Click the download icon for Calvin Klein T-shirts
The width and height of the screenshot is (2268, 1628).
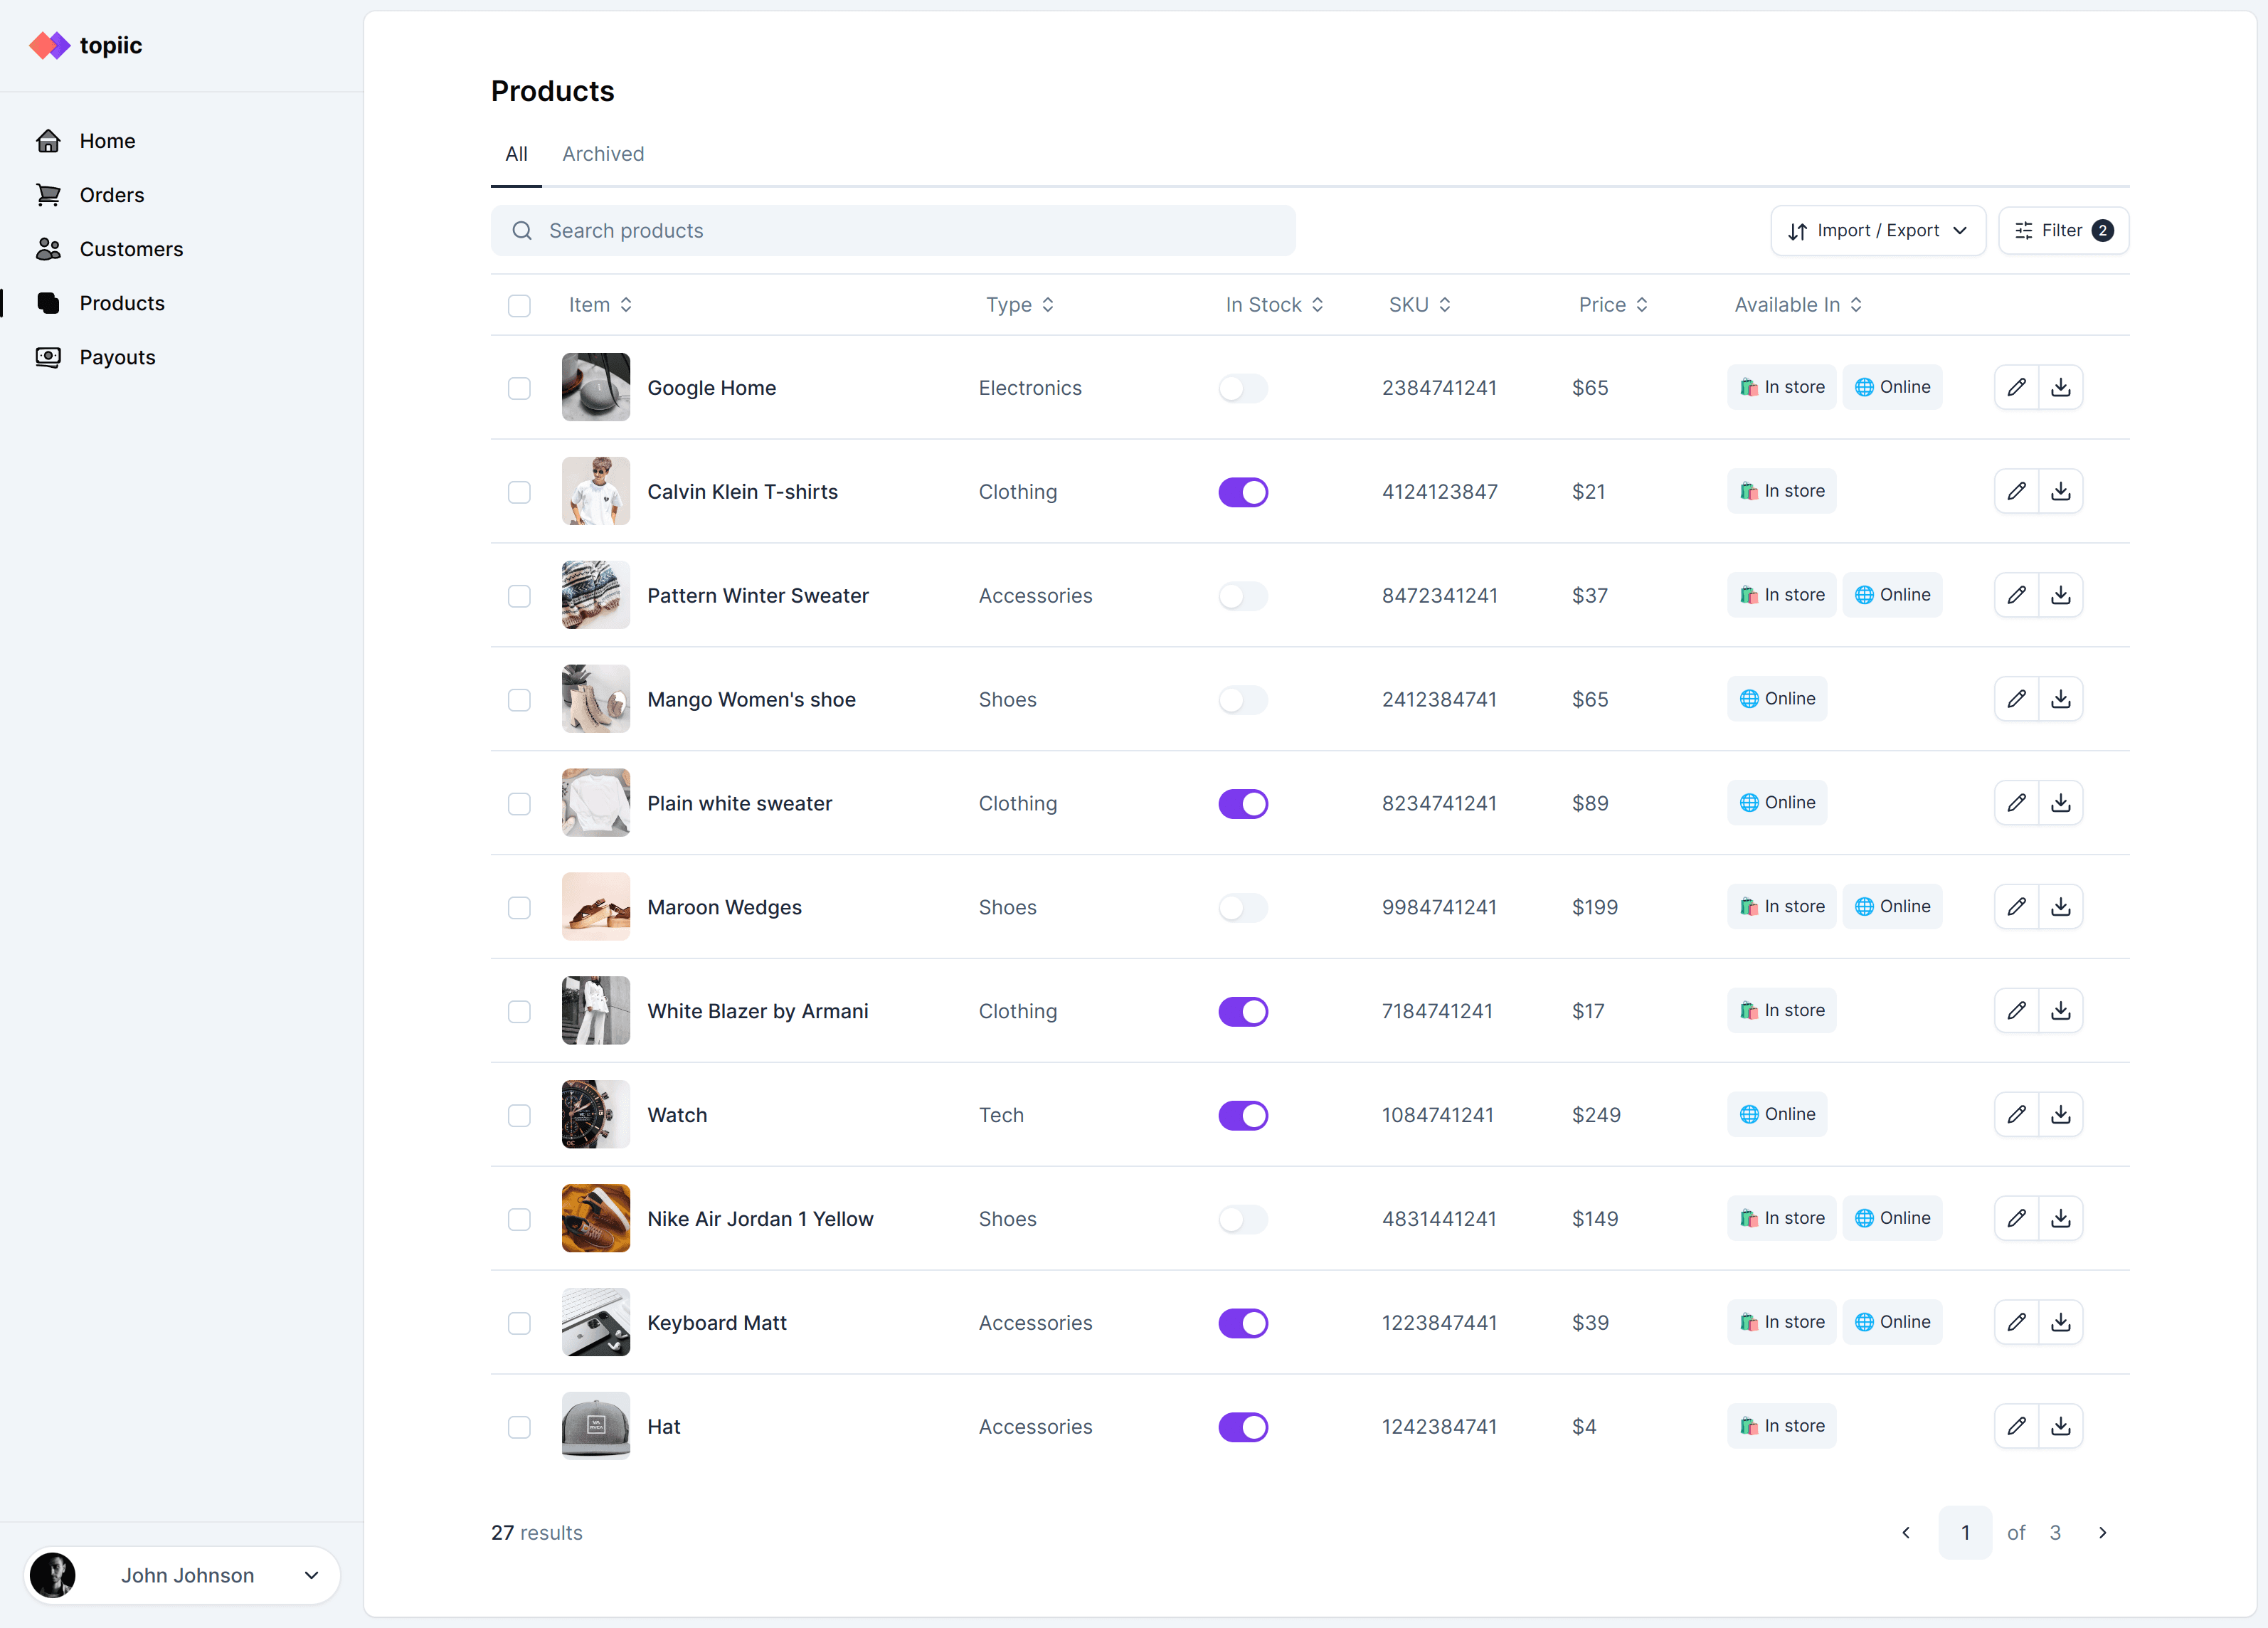tap(2060, 491)
